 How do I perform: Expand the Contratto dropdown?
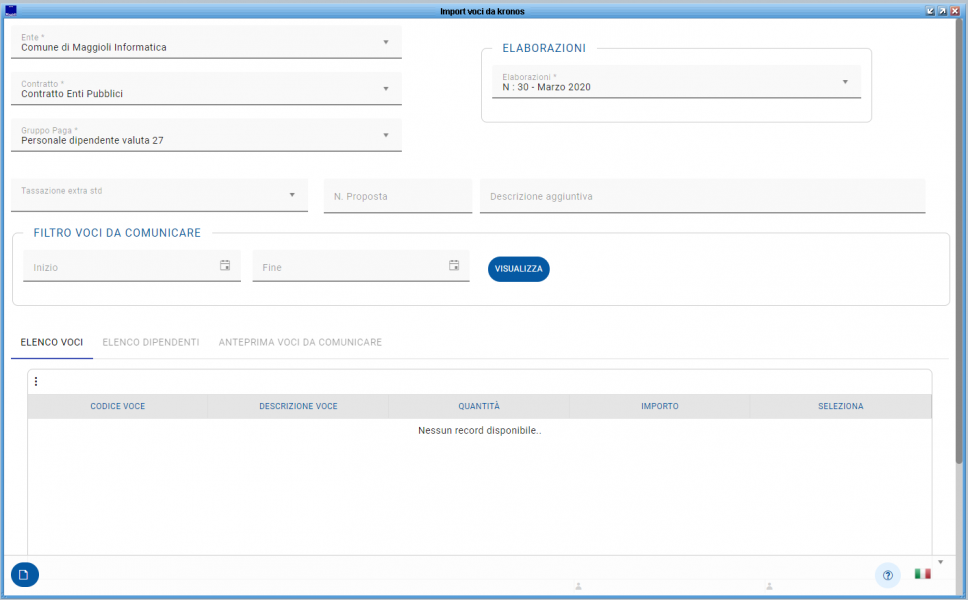pyautogui.click(x=386, y=89)
